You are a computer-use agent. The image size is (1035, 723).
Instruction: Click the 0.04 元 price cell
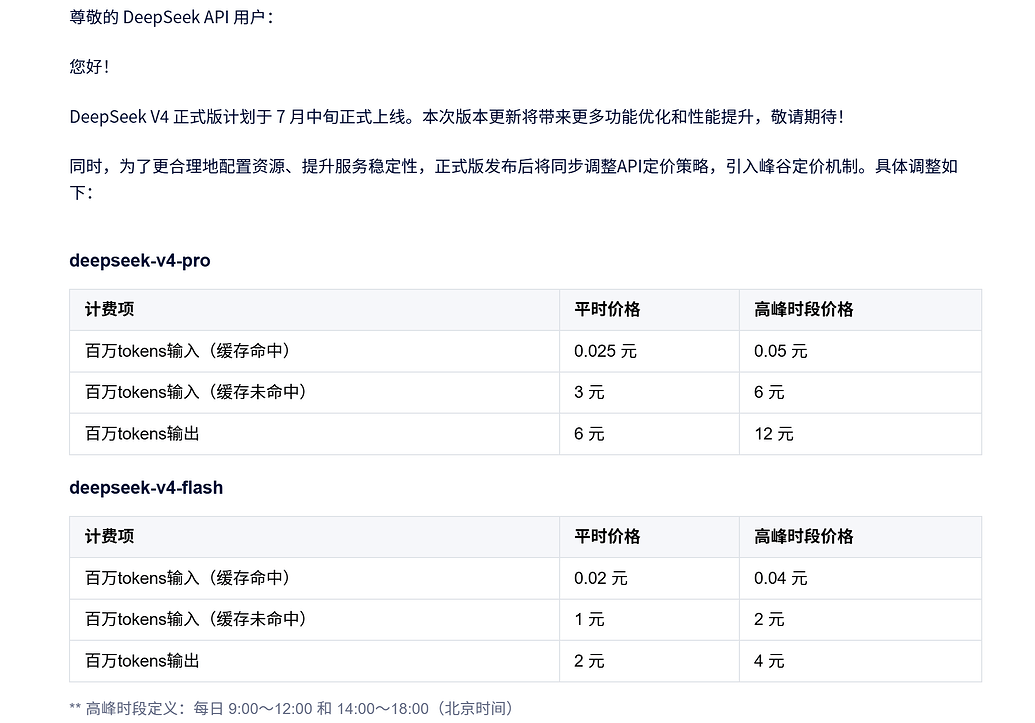tap(781, 578)
